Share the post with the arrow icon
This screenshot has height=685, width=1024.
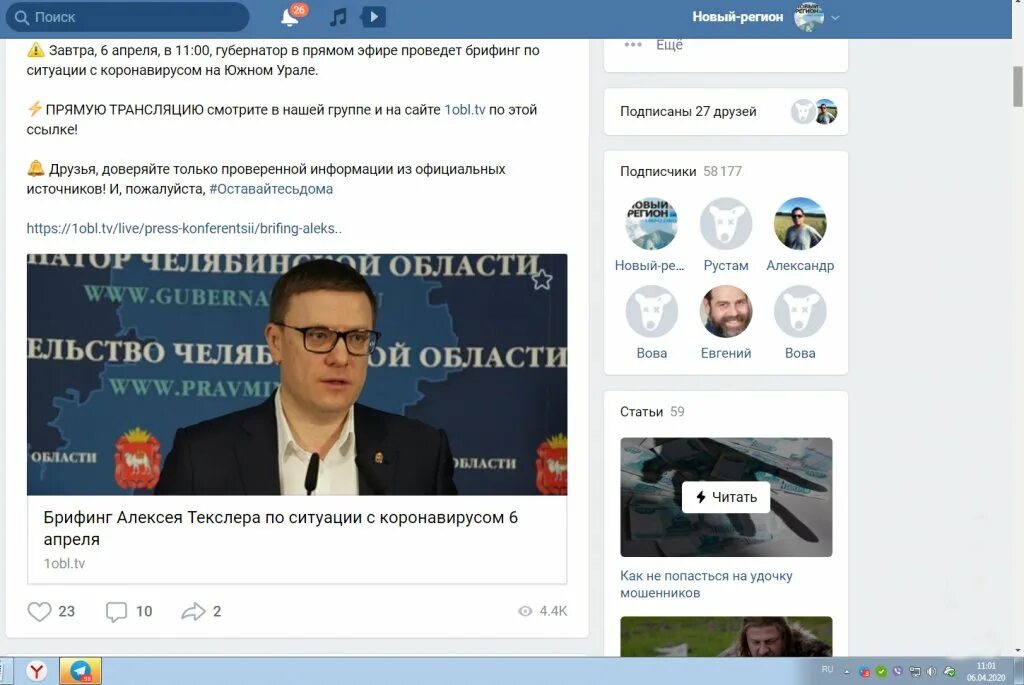[x=193, y=611]
